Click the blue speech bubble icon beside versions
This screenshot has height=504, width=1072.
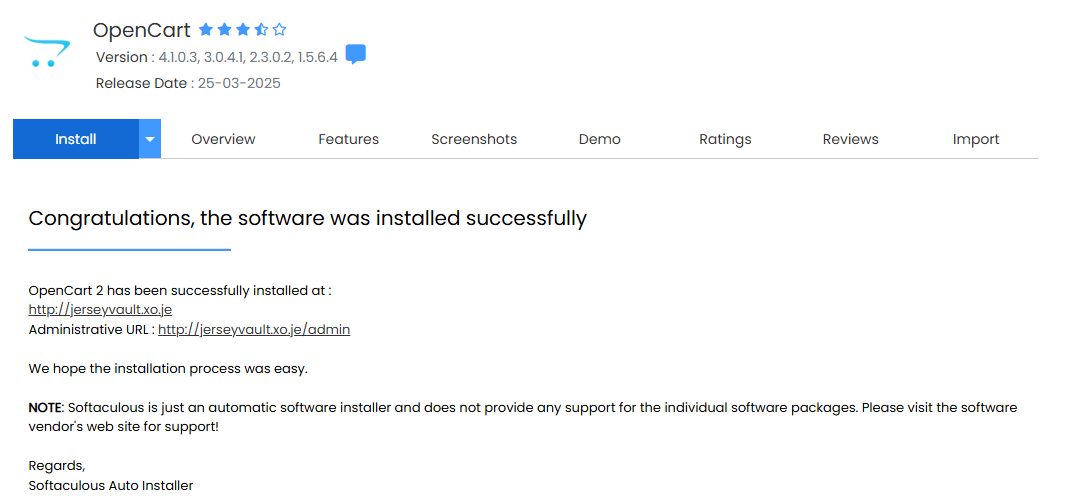click(x=356, y=54)
